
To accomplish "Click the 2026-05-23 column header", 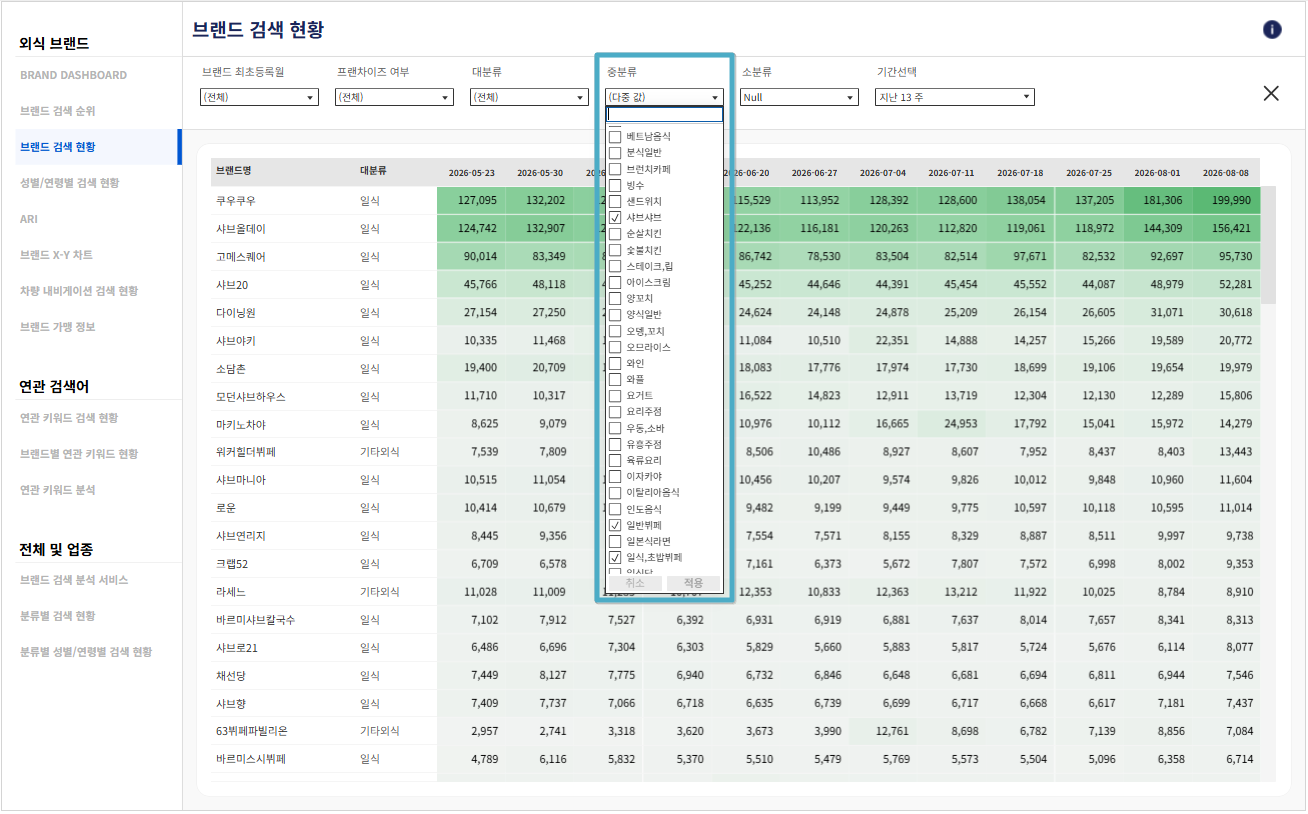I will pyautogui.click(x=471, y=172).
